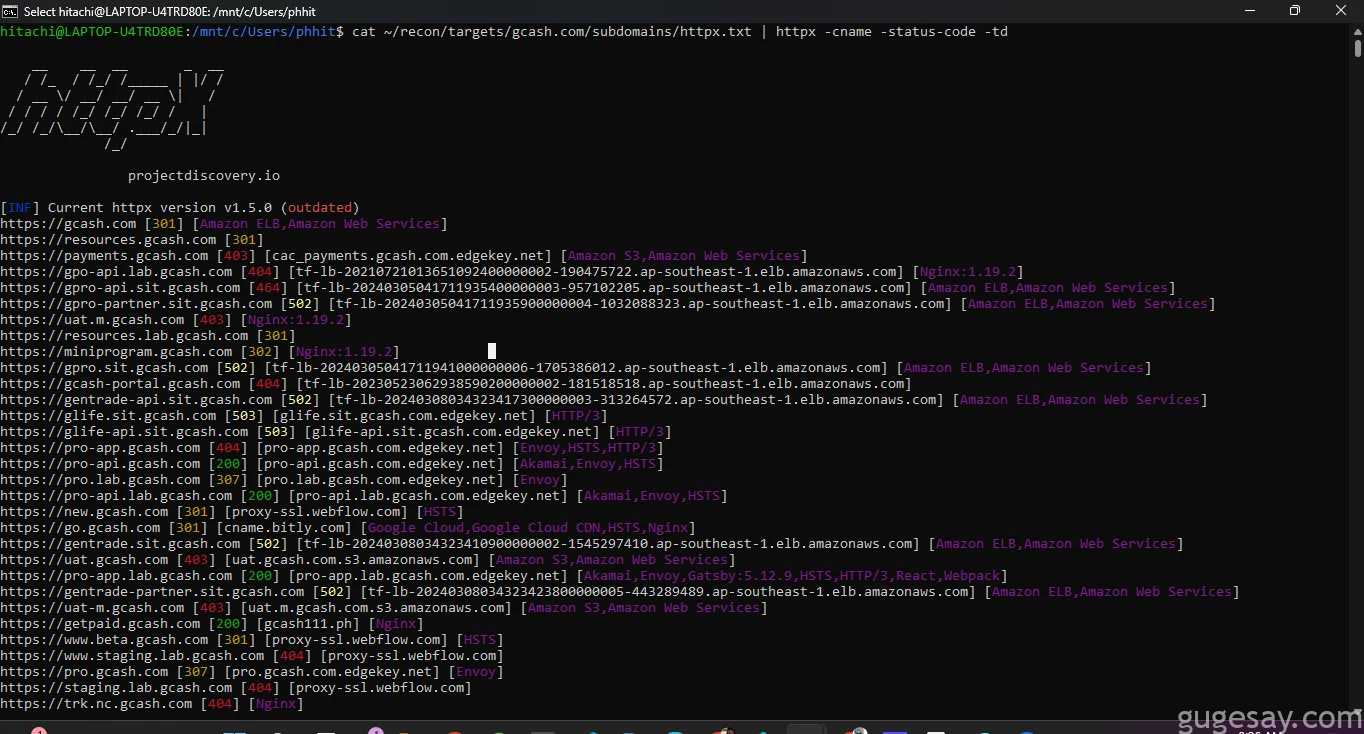Viewport: 1364px width, 734px height.
Task: Click 'Google Cloud,Google Cloud CDN,HSTS,Nginx' tech tag
Action: tap(528, 527)
